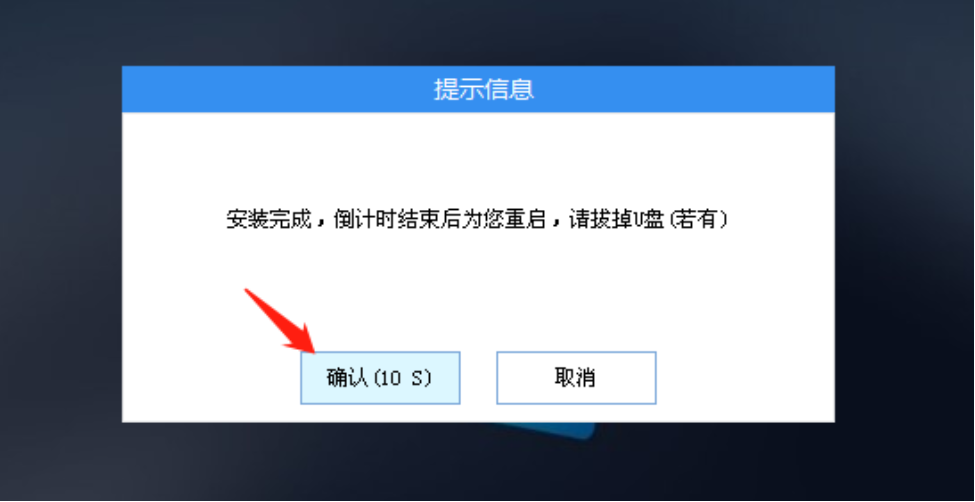Click the red arrow annotation
The height and width of the screenshot is (502, 975).
[x=280, y=320]
